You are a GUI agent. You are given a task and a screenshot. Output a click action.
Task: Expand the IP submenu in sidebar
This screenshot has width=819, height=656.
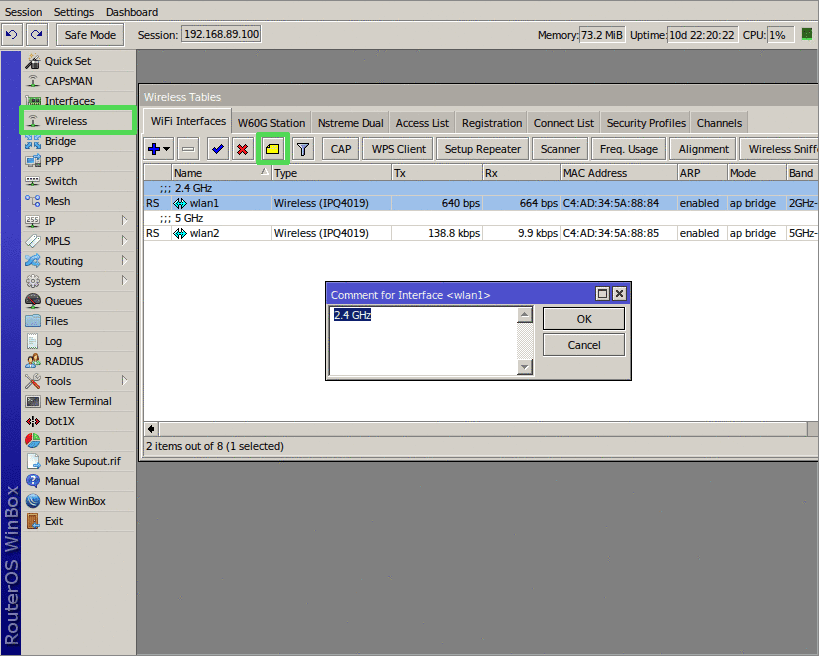tap(124, 220)
